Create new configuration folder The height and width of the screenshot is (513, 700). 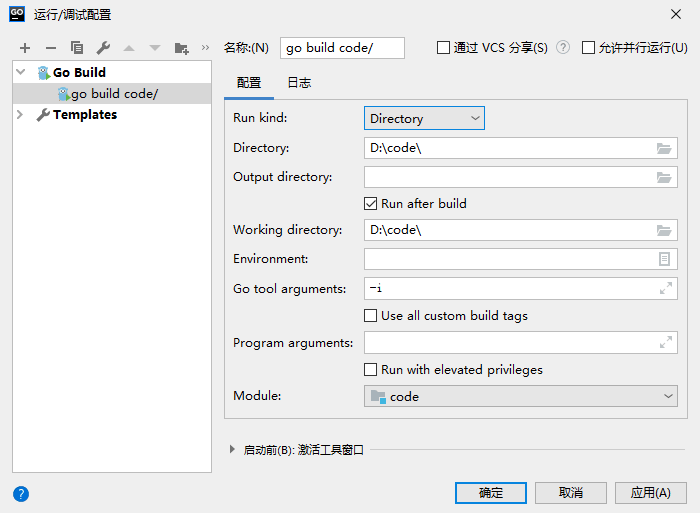coord(181,48)
